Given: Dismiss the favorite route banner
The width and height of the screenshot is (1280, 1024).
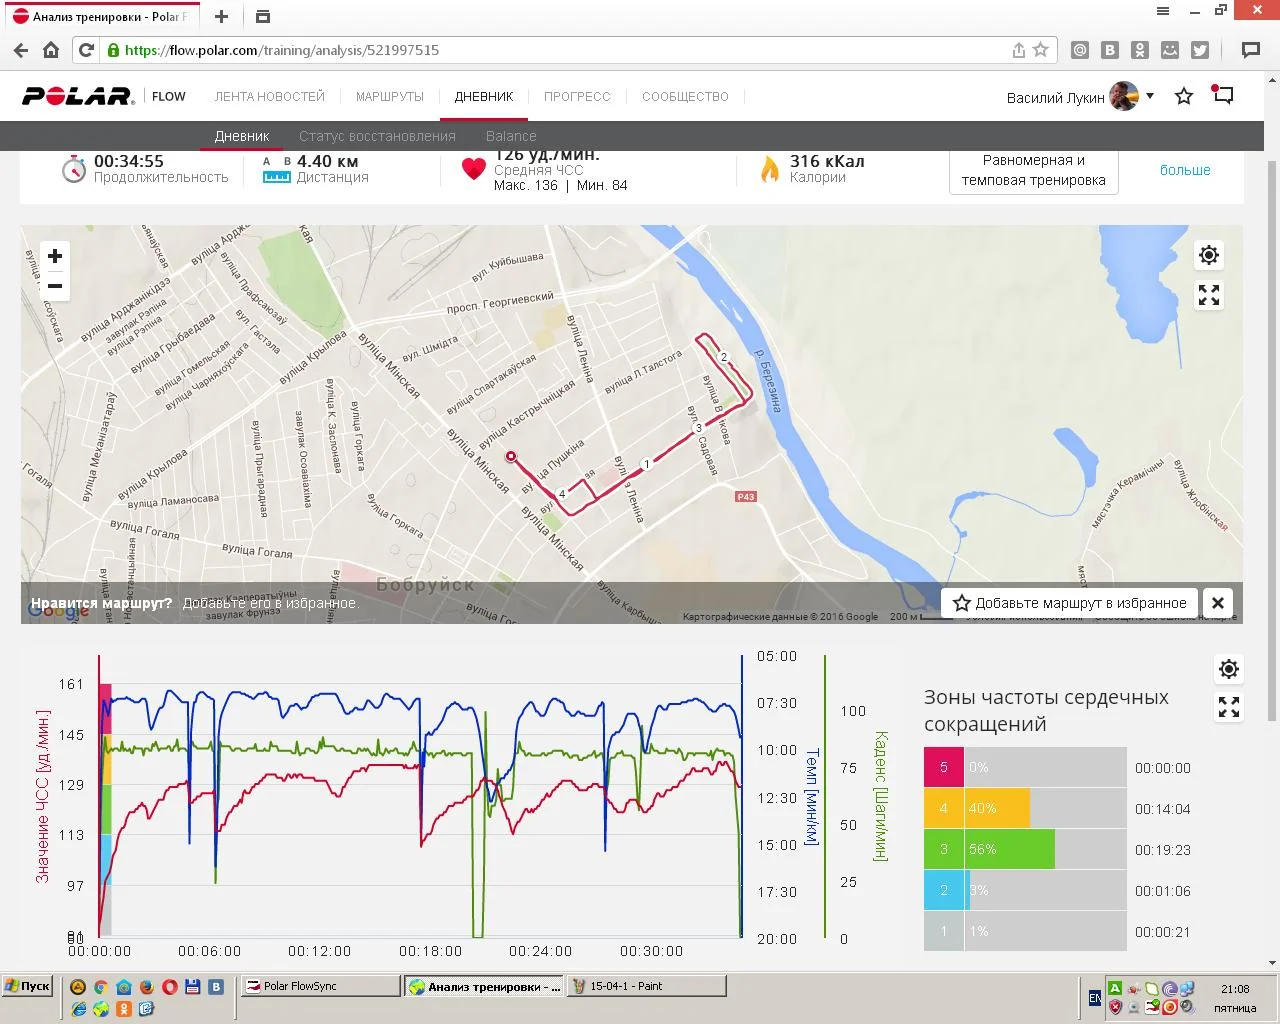Looking at the screenshot, I should coord(1218,603).
